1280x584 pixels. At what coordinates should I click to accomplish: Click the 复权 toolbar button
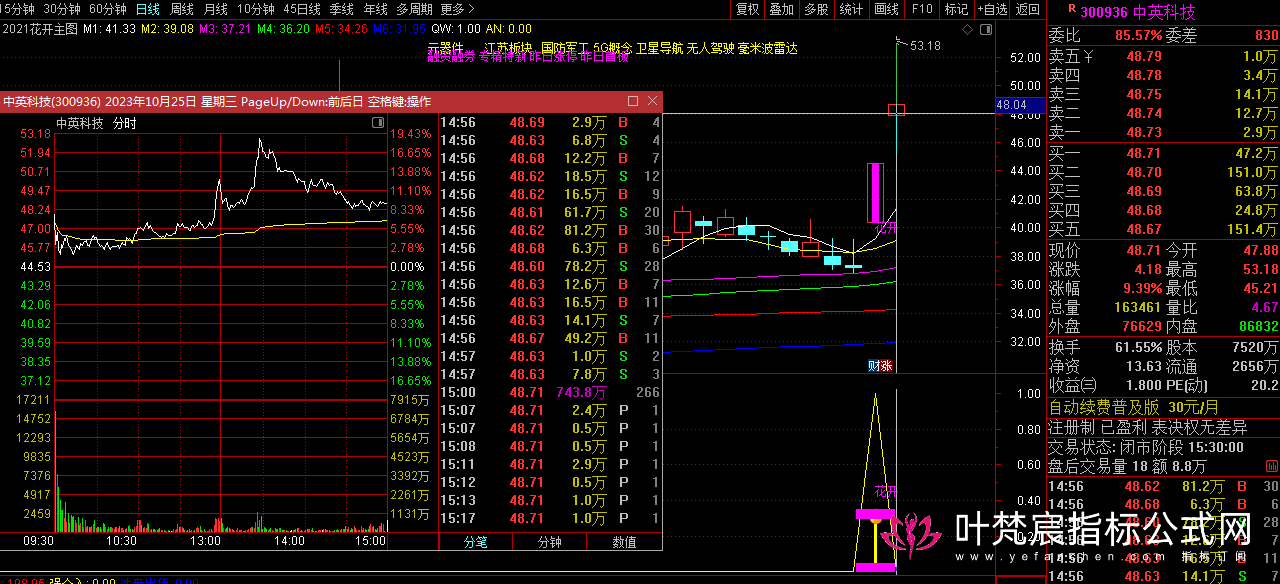pyautogui.click(x=747, y=9)
